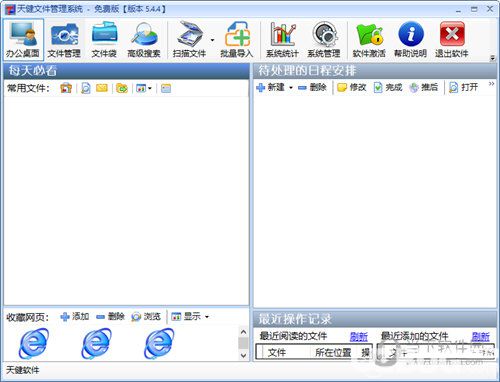Click favorites scrollbar down arrow
Screen dimensions: 500x382
(244, 355)
